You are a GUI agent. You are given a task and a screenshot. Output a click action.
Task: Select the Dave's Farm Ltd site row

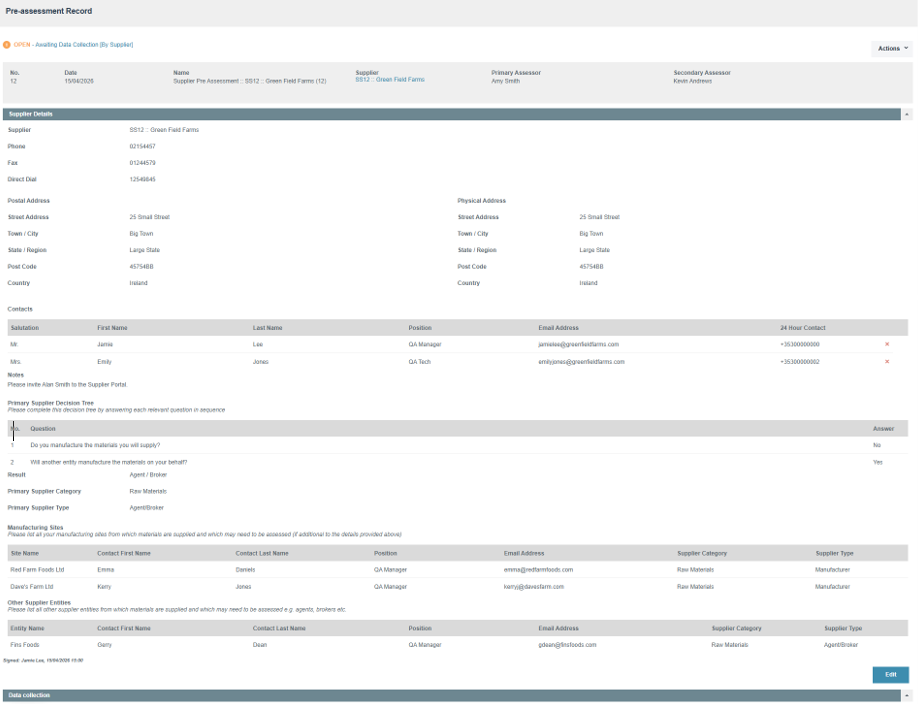click(458, 586)
